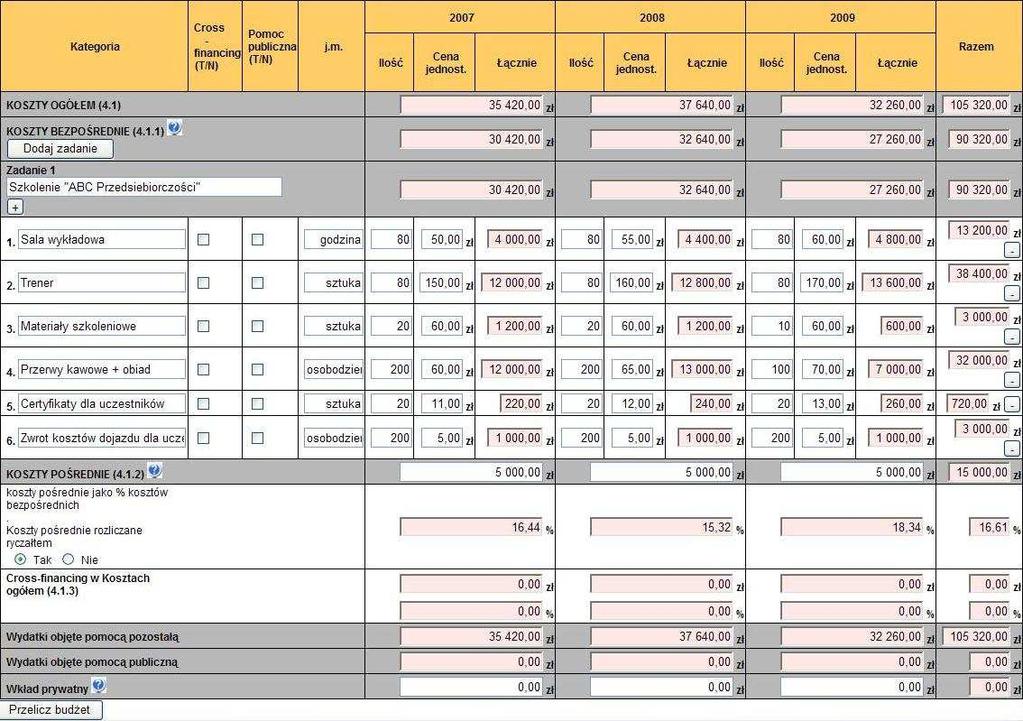Open help icon next to Wkład prywatny
The height and width of the screenshot is (721, 1023).
point(99,685)
